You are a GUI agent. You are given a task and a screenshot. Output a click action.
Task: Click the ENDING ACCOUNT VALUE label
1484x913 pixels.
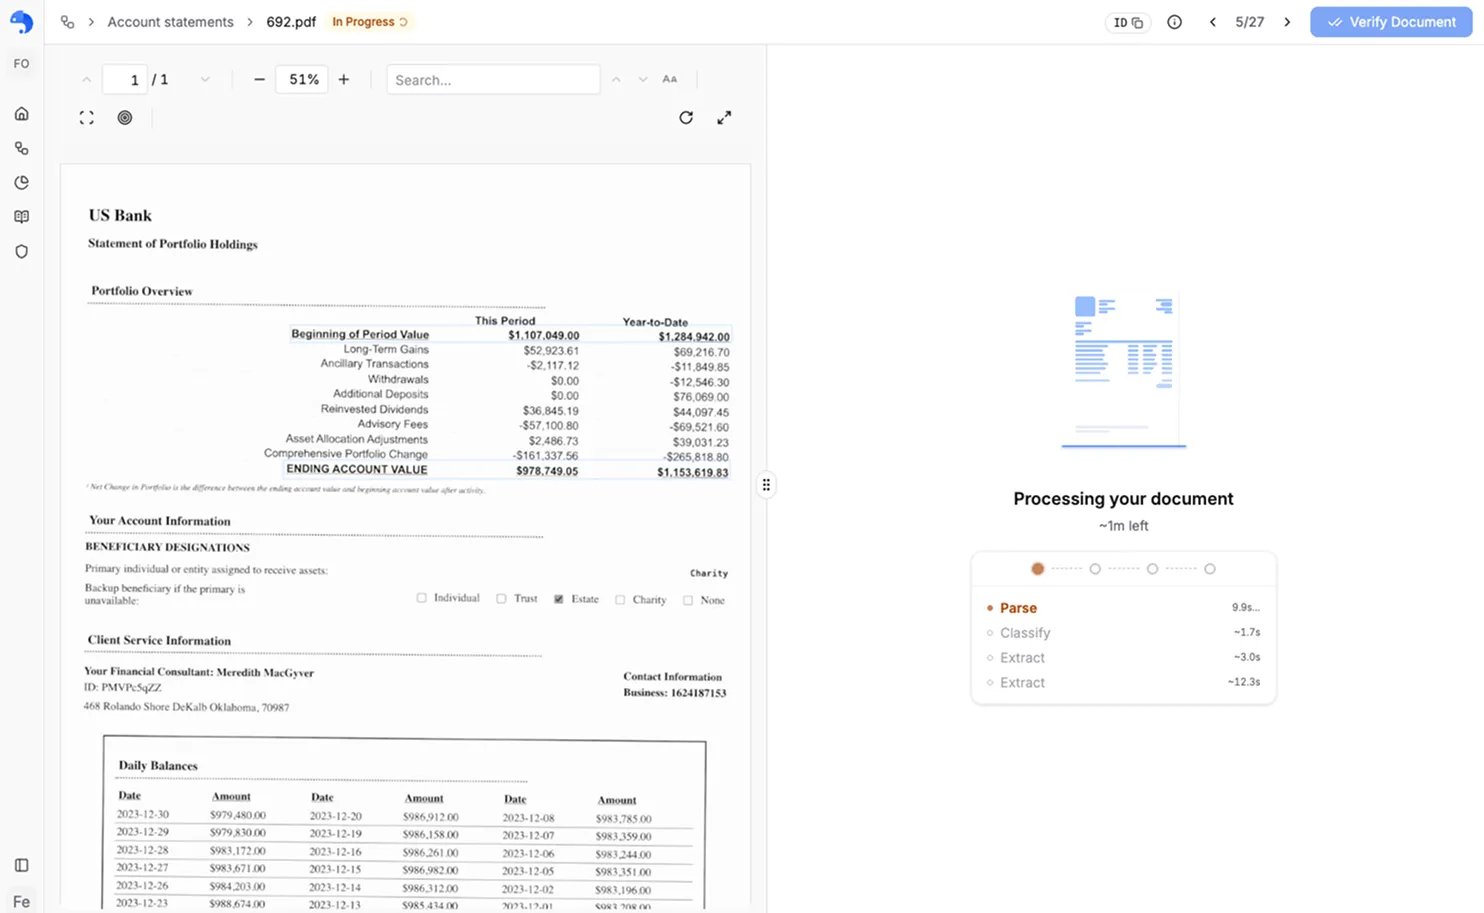(357, 469)
